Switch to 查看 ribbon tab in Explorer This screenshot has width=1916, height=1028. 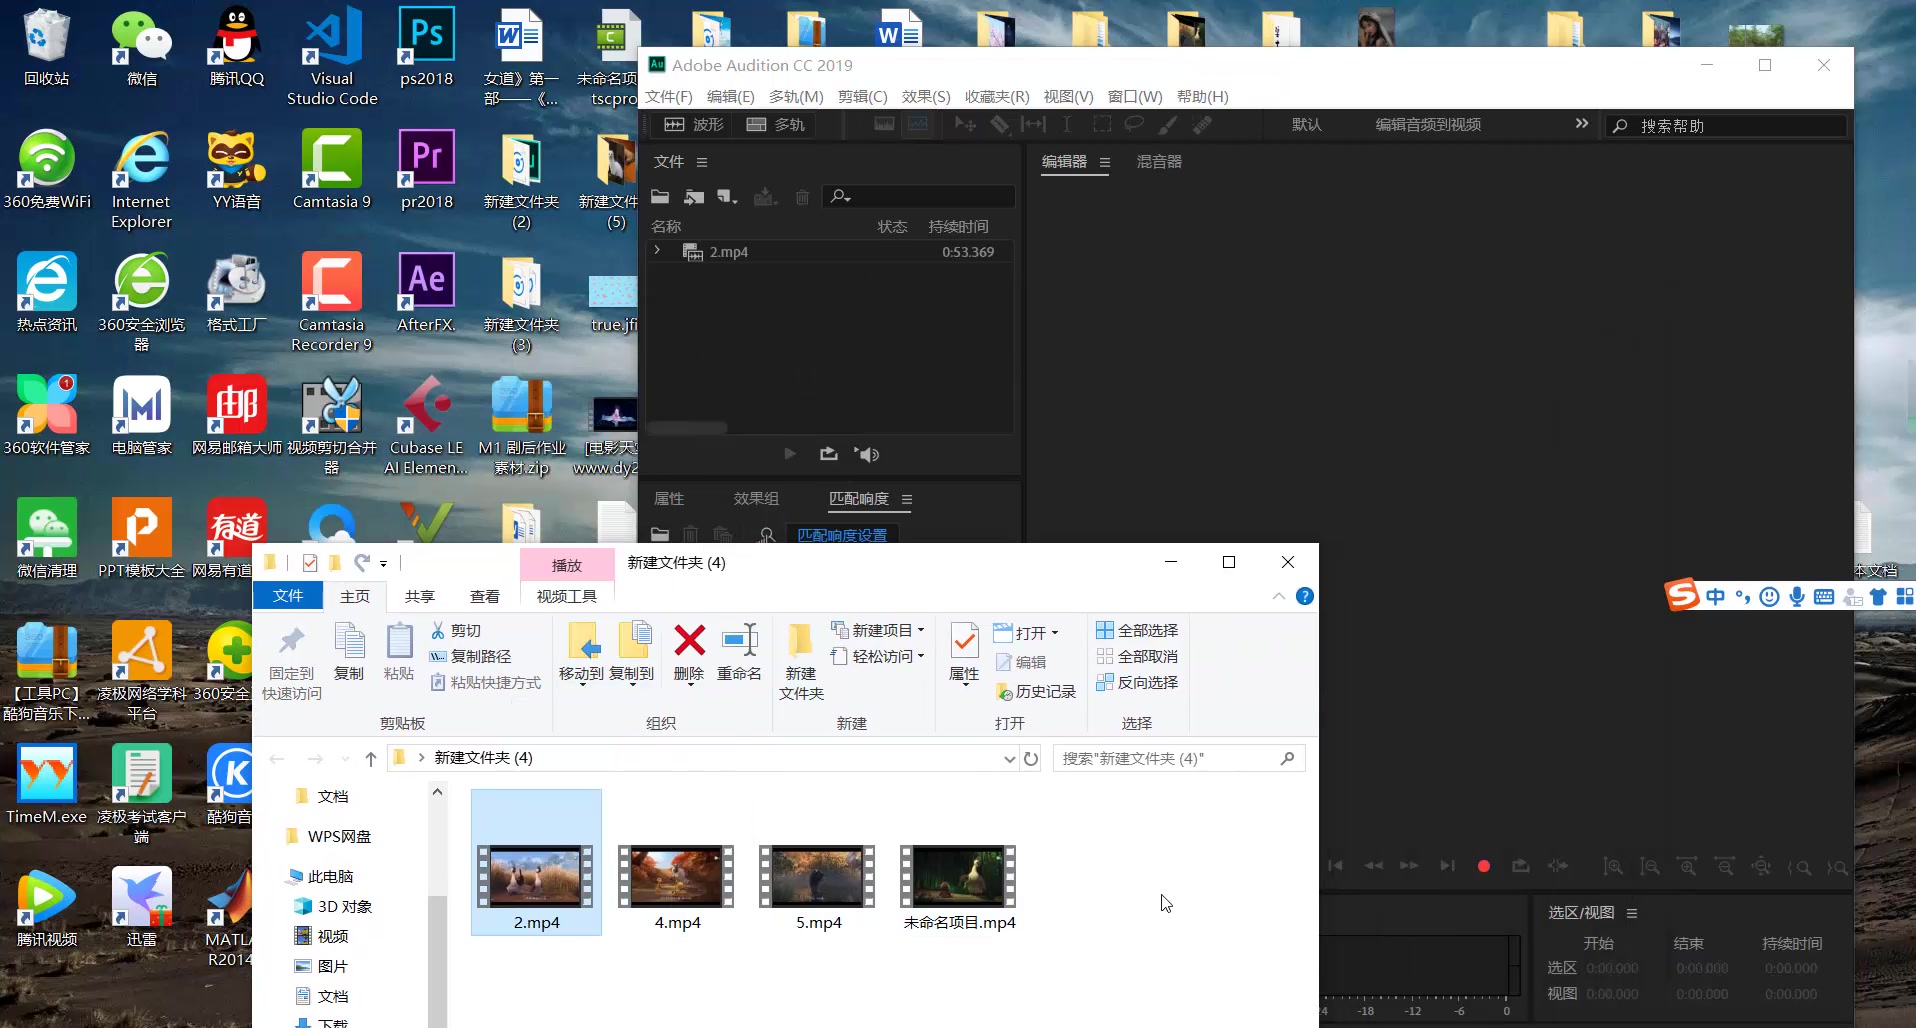pyautogui.click(x=485, y=596)
